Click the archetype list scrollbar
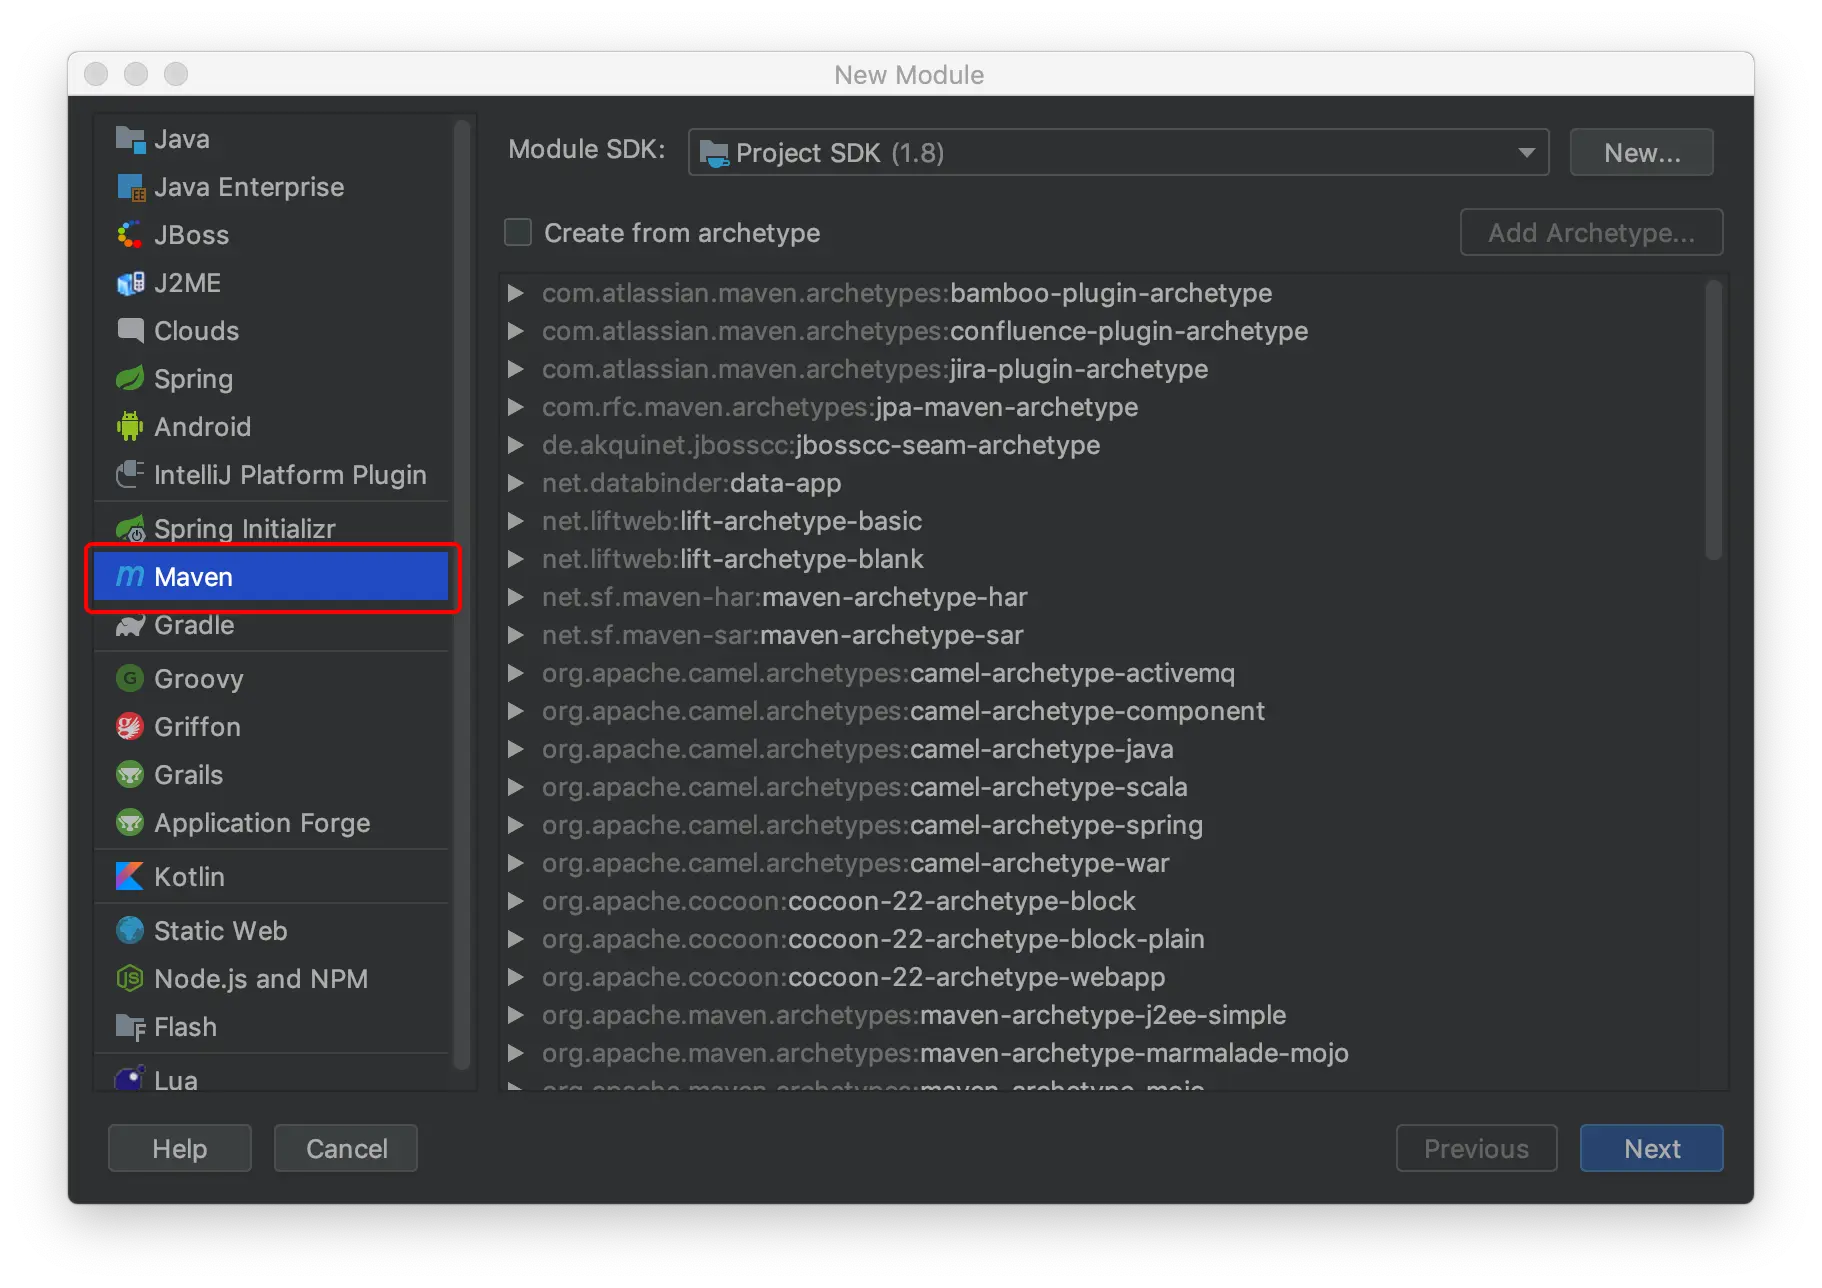The width and height of the screenshot is (1822, 1288). (1713, 420)
